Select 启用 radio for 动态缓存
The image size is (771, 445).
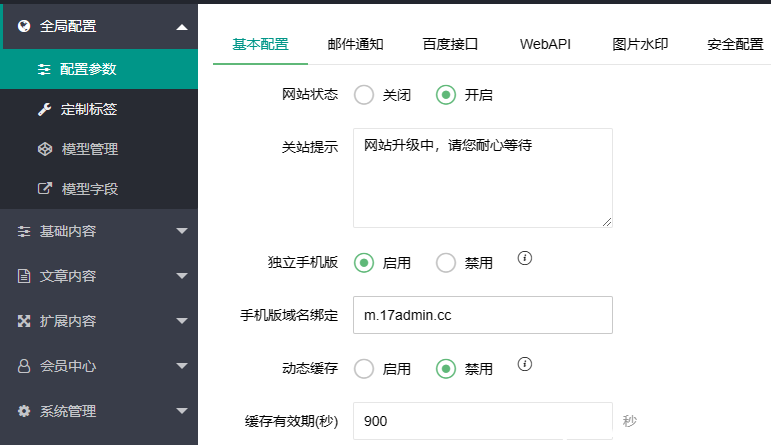(364, 369)
